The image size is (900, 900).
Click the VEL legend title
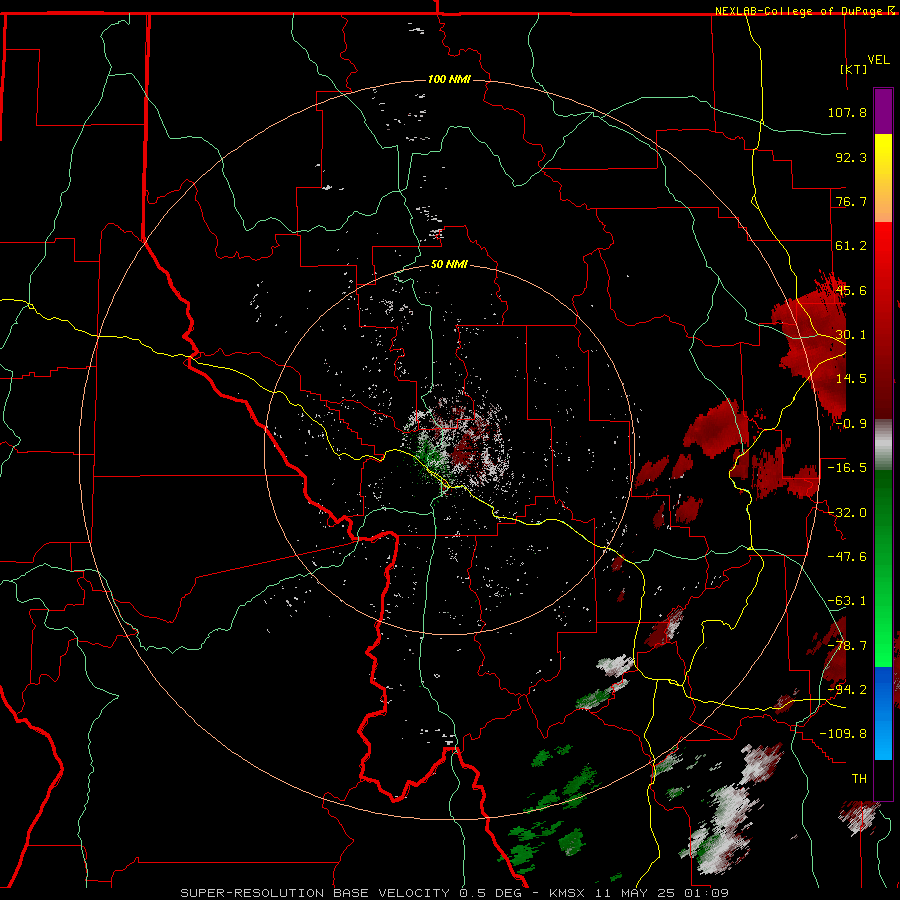pos(878,60)
